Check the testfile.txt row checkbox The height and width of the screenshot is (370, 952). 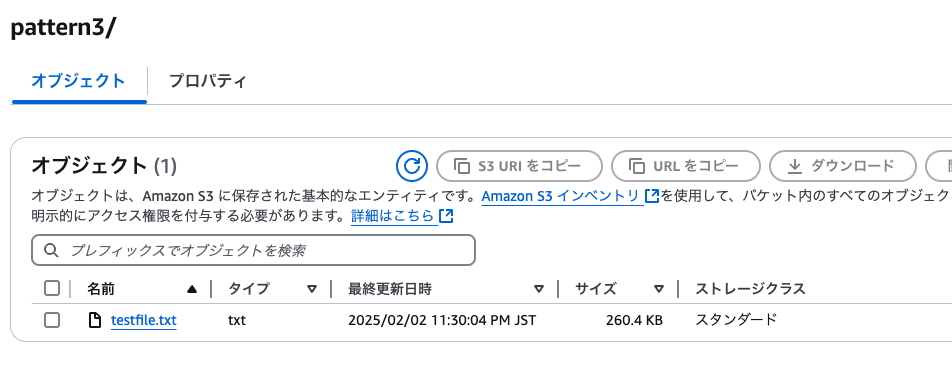52,320
